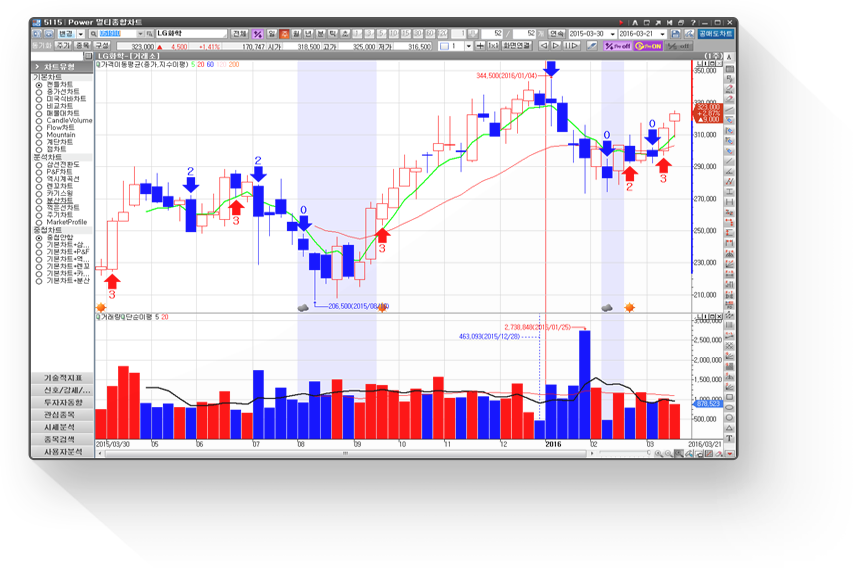
Task: Open the end date 2016-03-21 dropdown
Action: 663,34
